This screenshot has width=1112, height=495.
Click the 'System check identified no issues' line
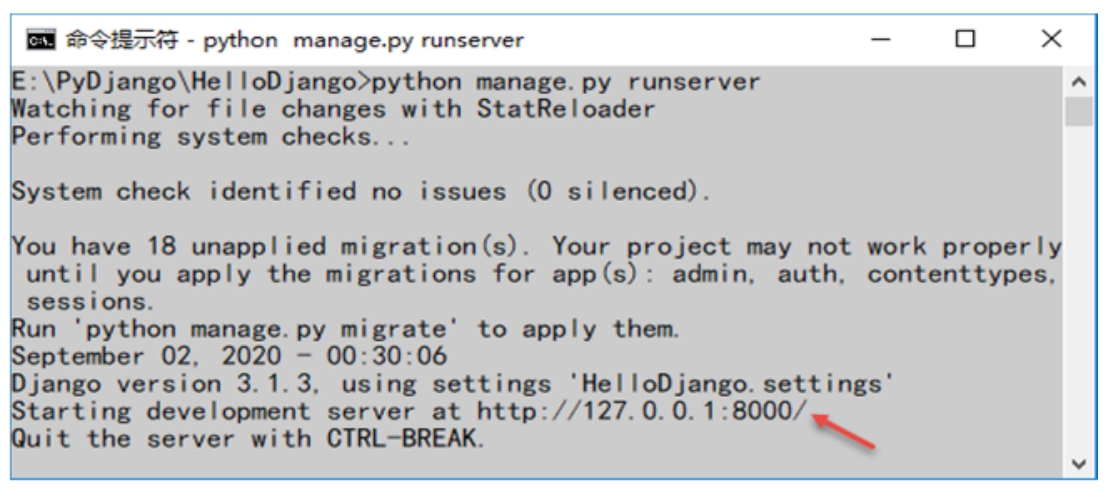tap(361, 191)
